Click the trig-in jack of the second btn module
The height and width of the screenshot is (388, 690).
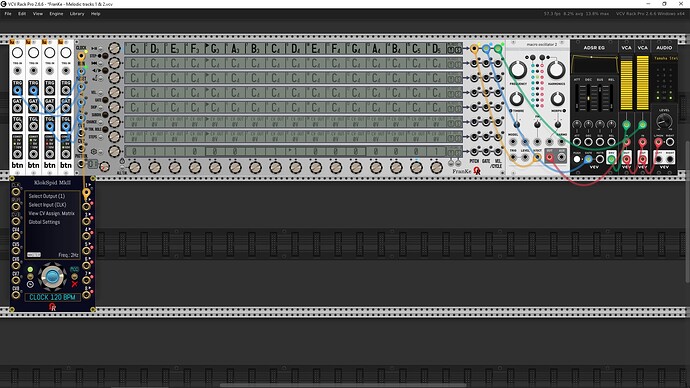tap(33, 70)
